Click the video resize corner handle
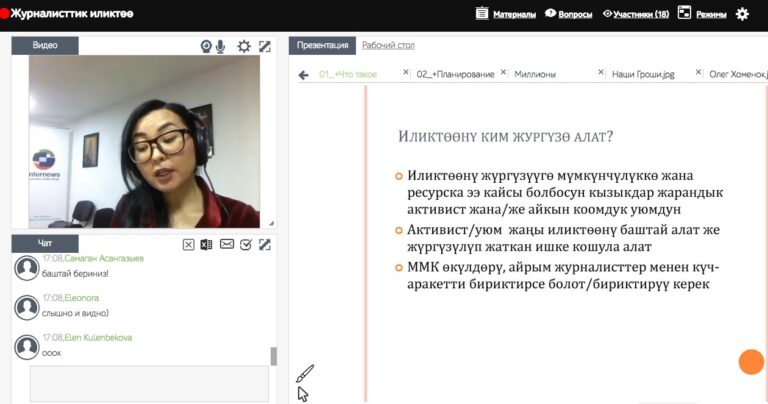The height and width of the screenshot is (404, 768). coord(271,223)
